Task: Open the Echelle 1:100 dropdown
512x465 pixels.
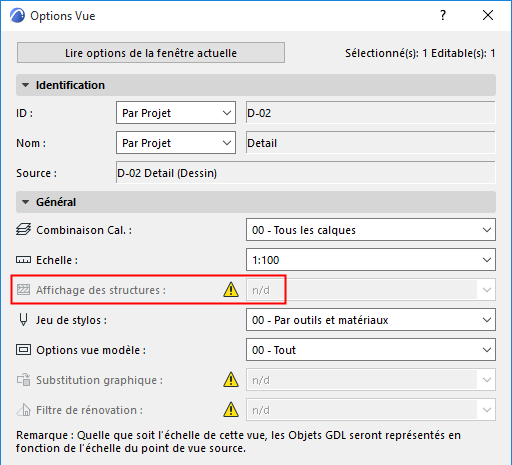Action: pos(371,260)
